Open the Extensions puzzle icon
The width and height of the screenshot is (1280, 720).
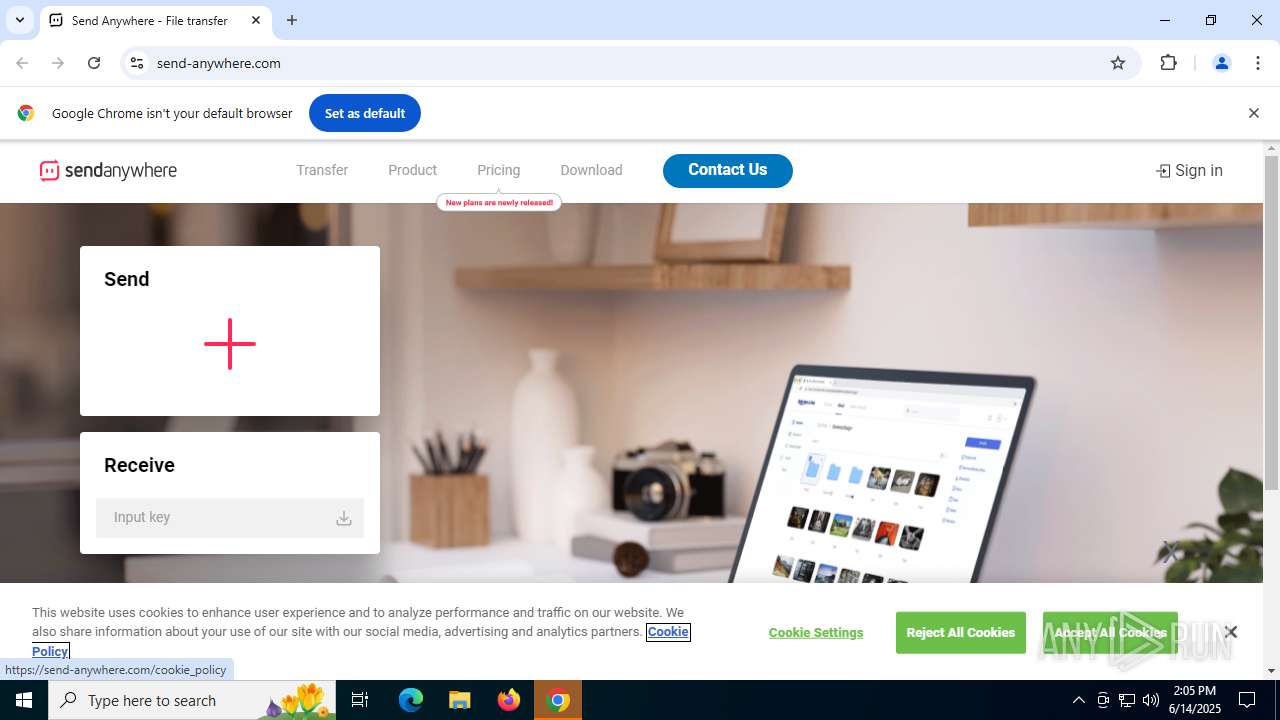tap(1168, 63)
